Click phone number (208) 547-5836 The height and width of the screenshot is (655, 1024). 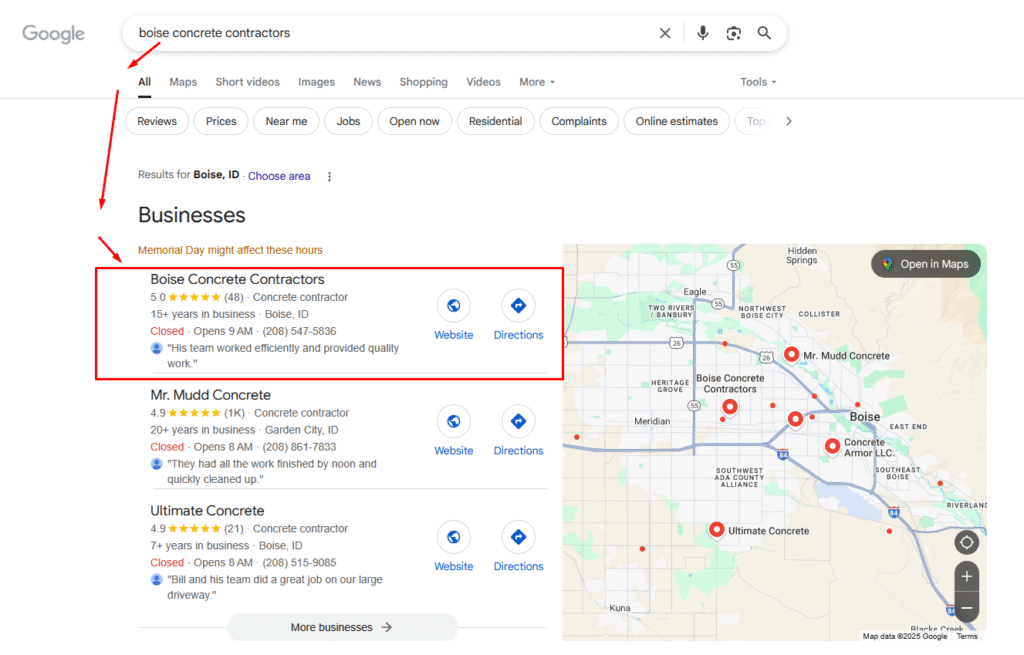point(299,331)
